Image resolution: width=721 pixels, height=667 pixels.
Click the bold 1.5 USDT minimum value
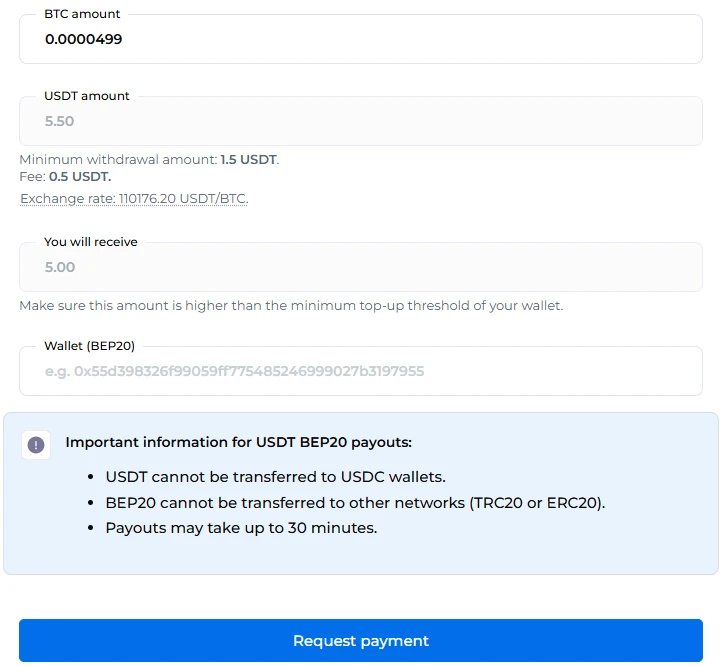(x=249, y=160)
